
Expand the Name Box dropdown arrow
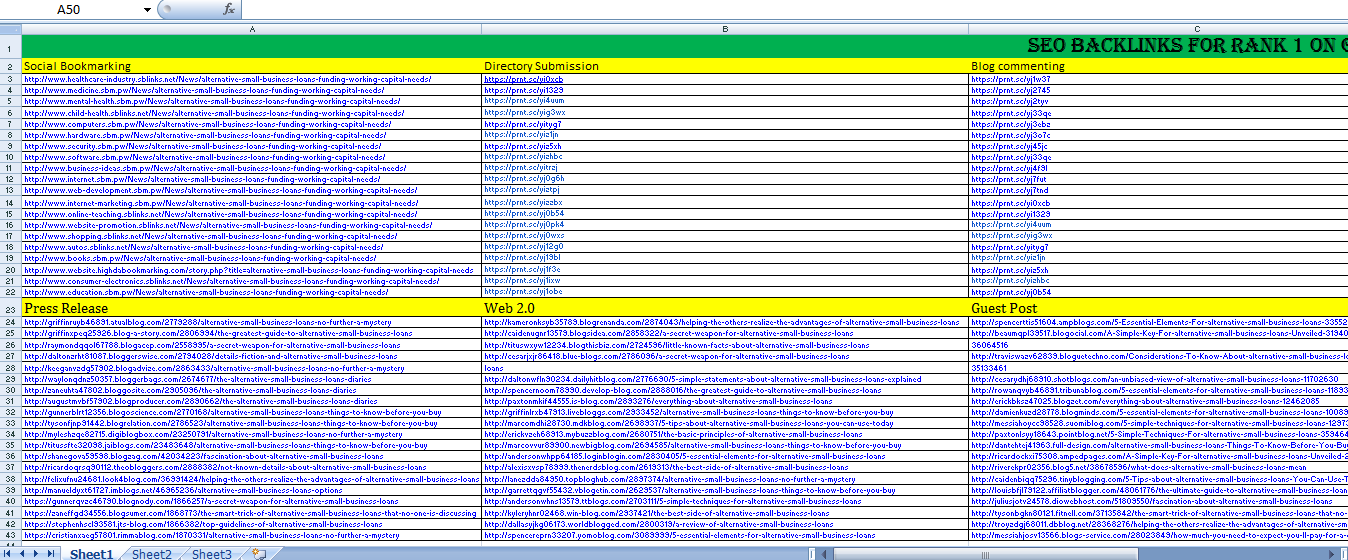(x=148, y=9)
